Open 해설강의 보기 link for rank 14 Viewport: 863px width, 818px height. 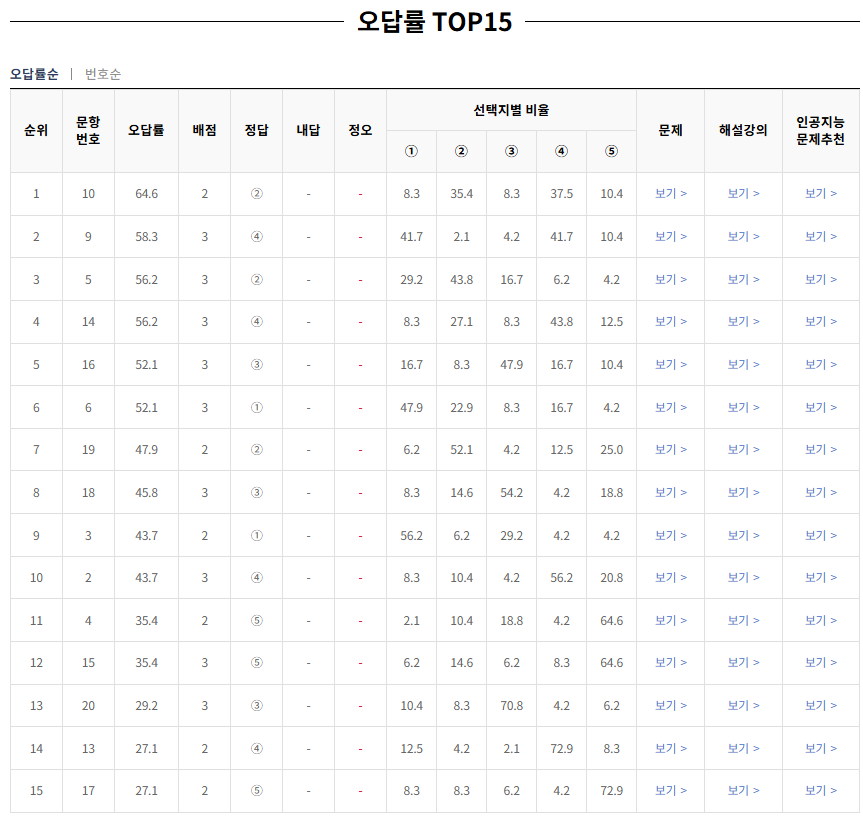coord(743,749)
